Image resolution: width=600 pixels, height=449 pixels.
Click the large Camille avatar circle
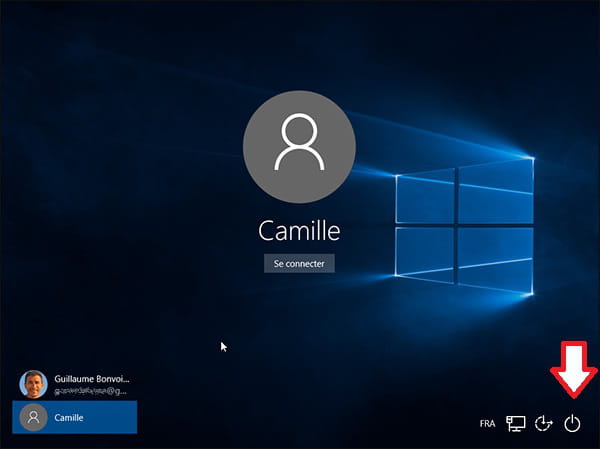pyautogui.click(x=299, y=147)
